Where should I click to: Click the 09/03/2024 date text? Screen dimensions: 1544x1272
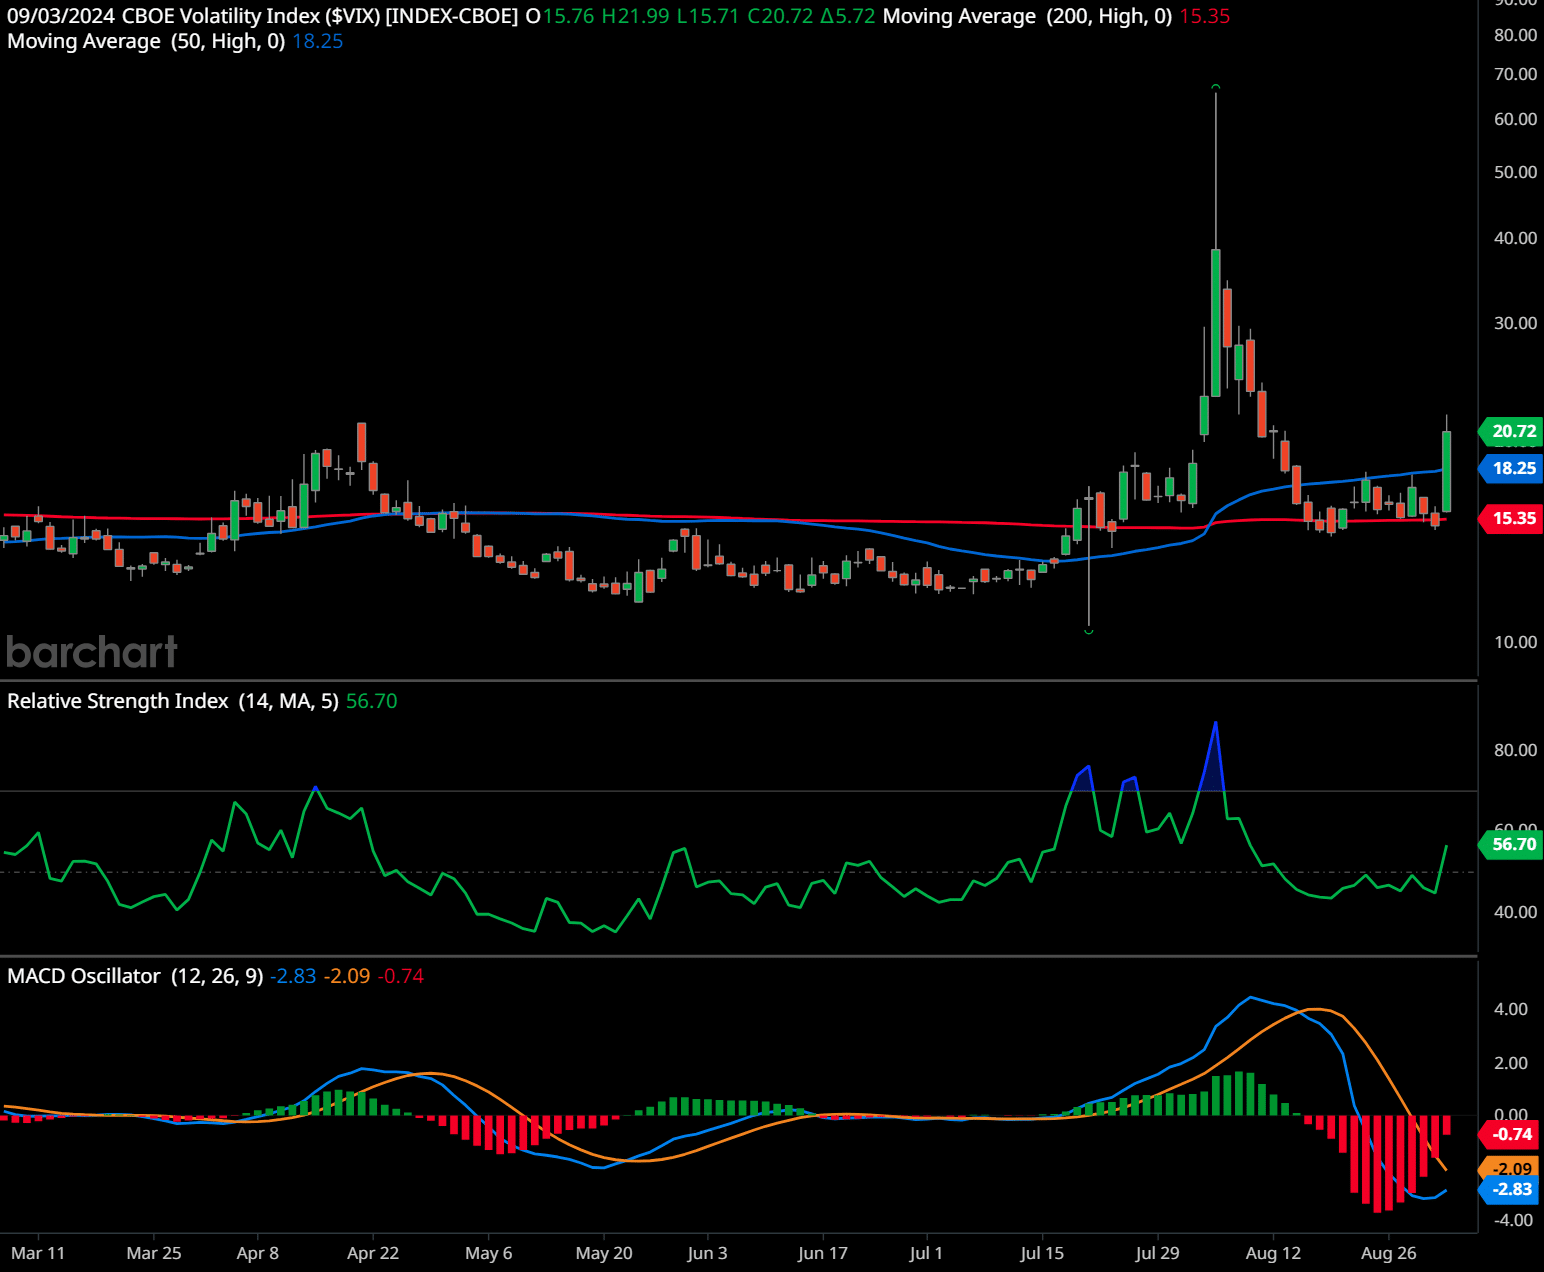pyautogui.click(x=61, y=16)
